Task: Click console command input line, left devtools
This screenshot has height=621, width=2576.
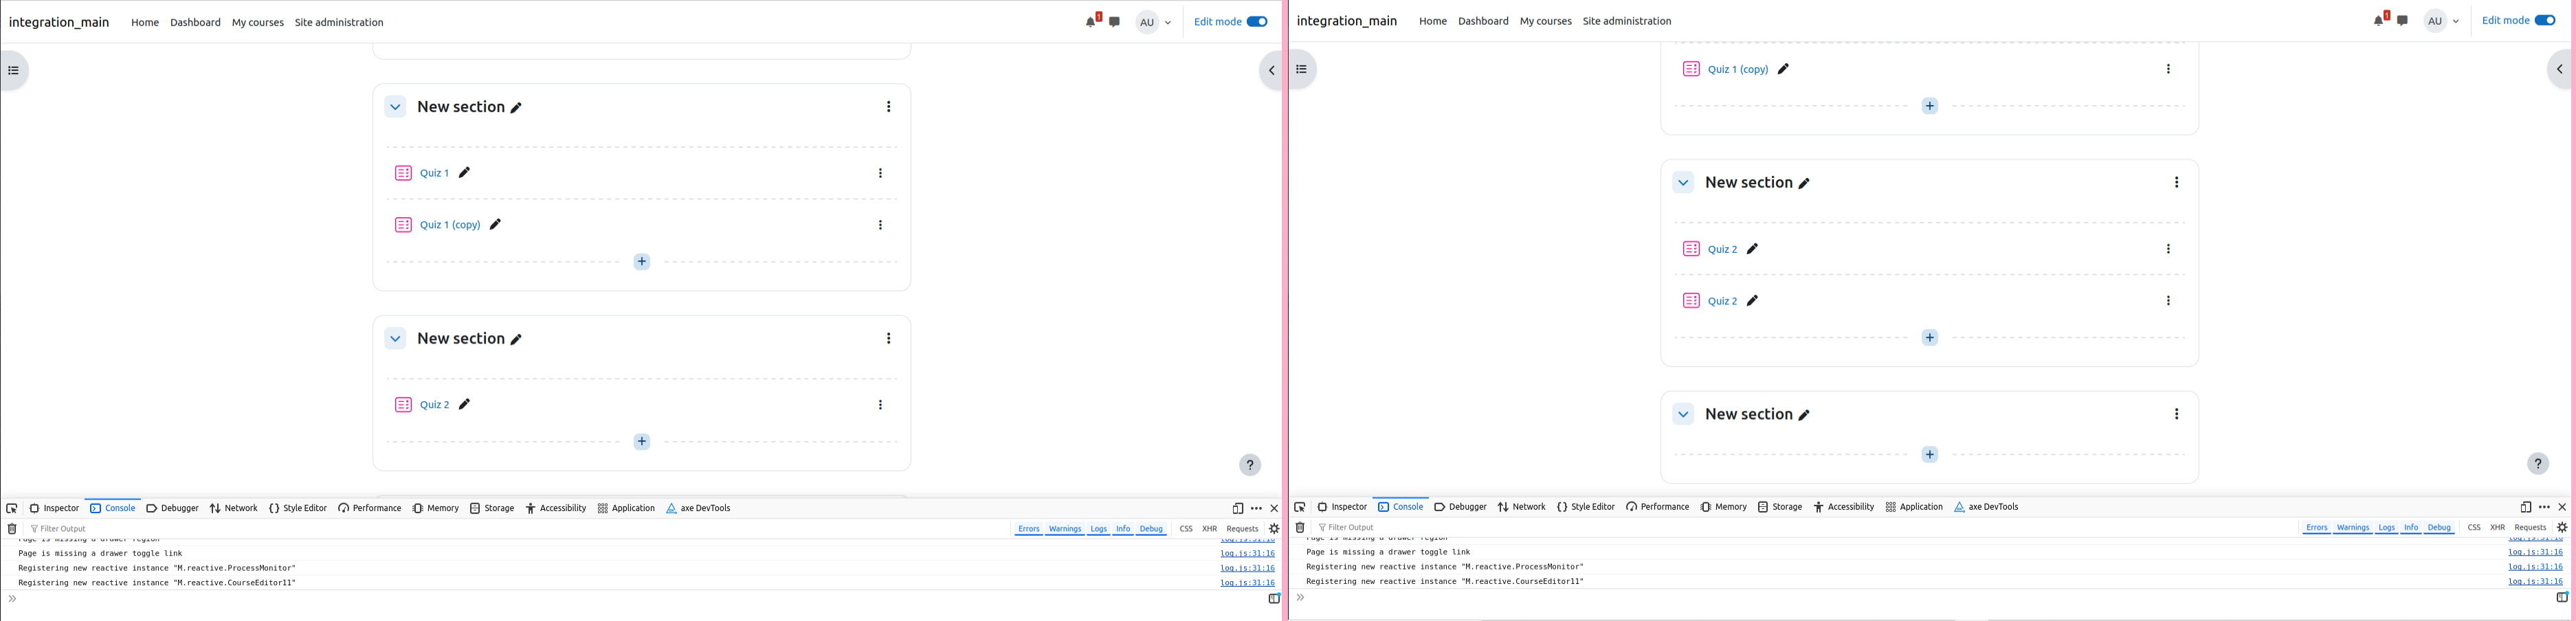Action: click(640, 600)
